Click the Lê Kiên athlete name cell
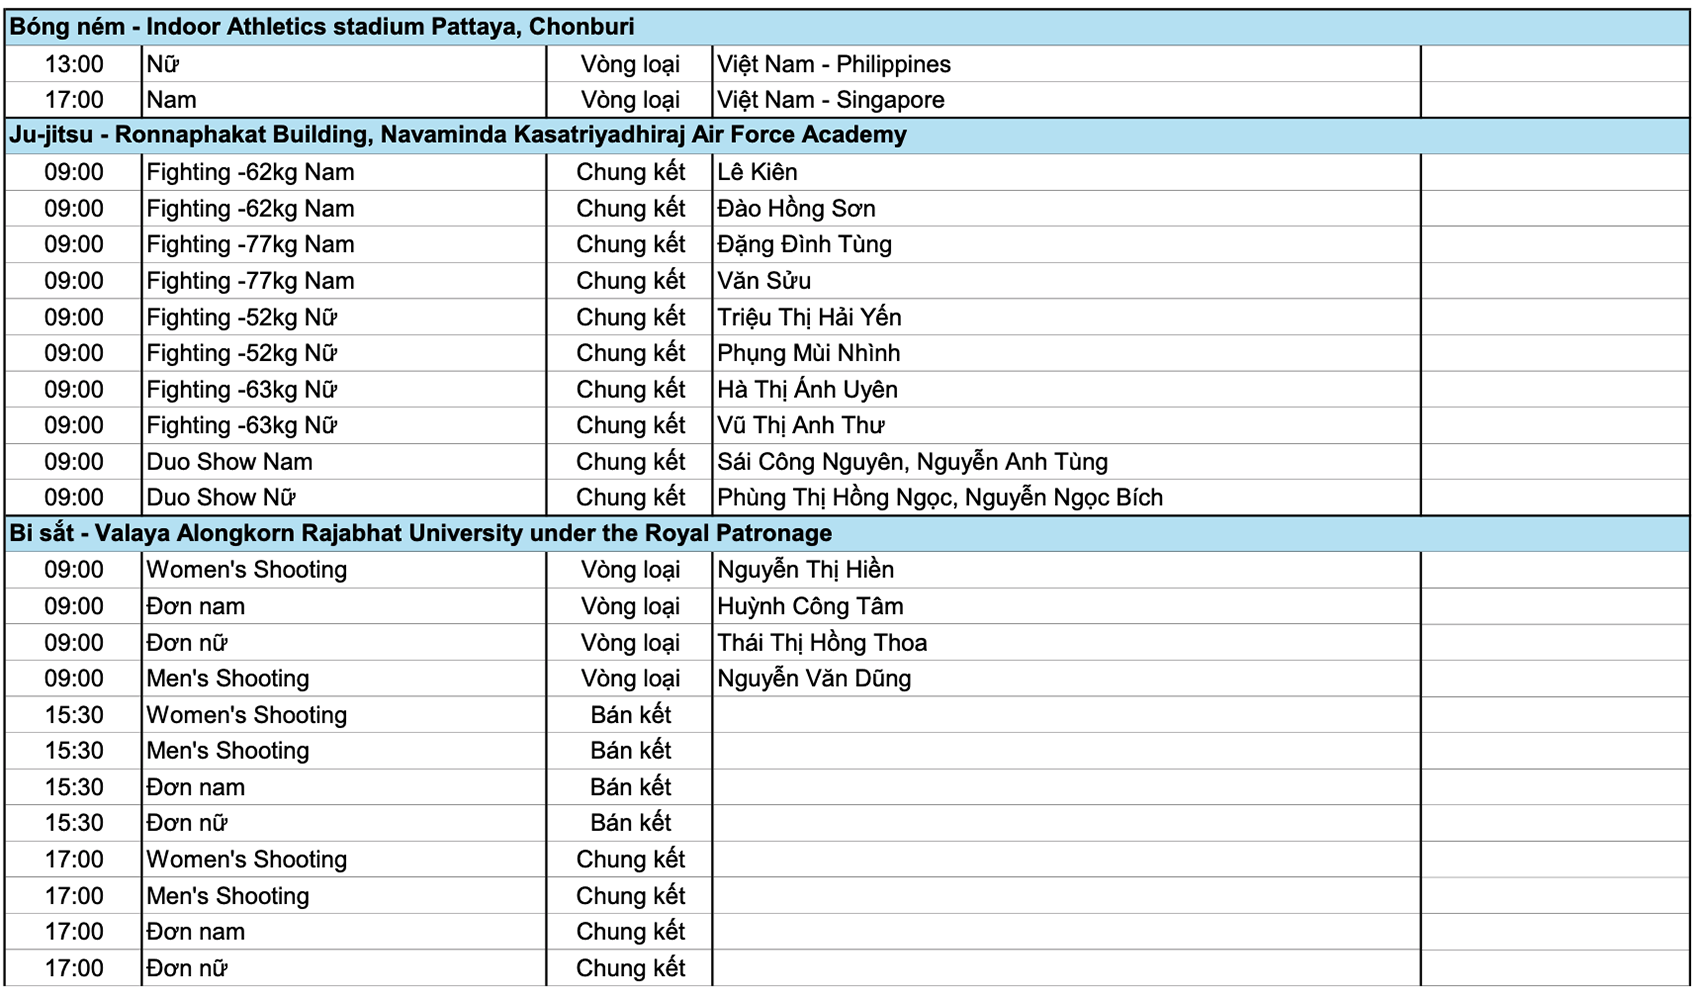This screenshot has height=999, width=1700. tap(757, 172)
